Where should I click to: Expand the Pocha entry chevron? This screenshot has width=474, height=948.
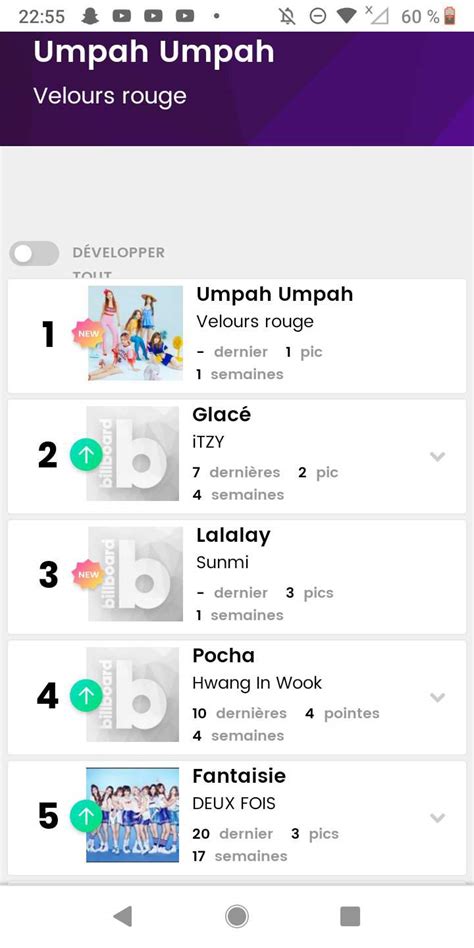[x=437, y=697]
